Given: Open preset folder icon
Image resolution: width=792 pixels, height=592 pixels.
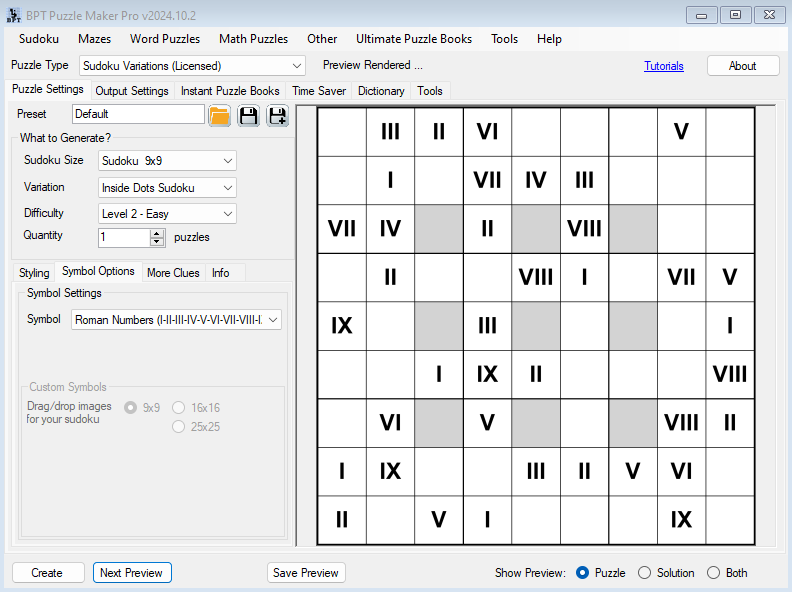Looking at the screenshot, I should [x=220, y=115].
